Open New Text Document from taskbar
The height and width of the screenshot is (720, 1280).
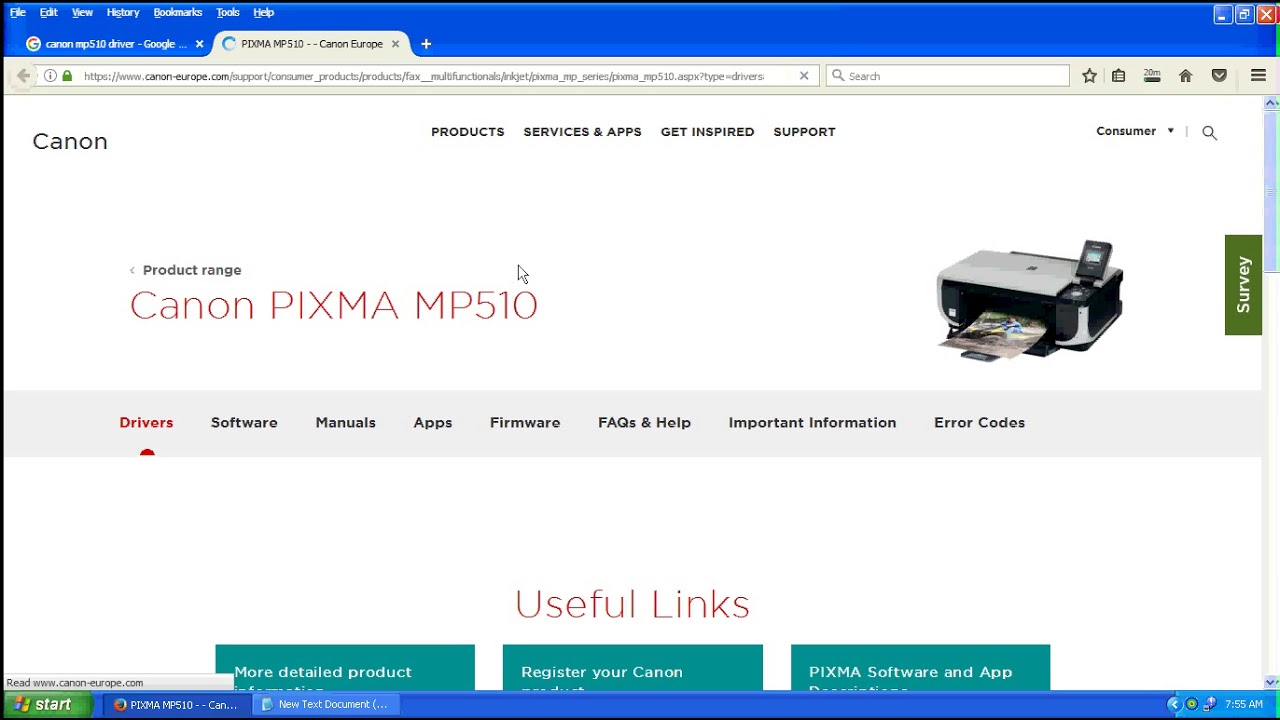click(325, 704)
